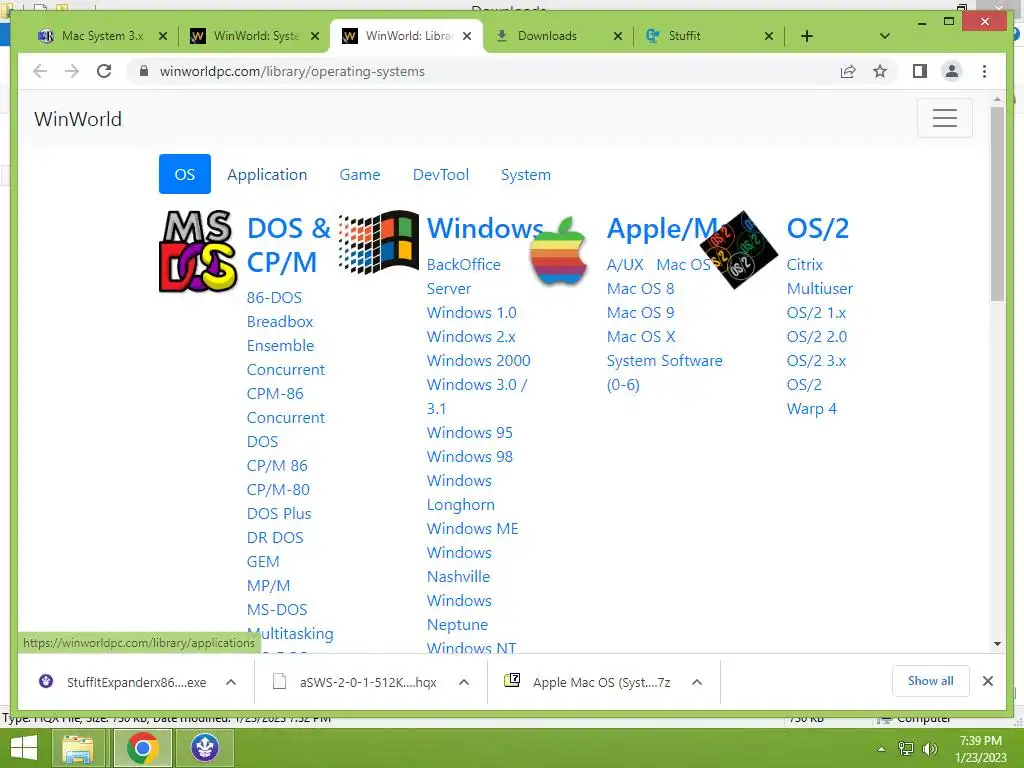Image resolution: width=1024 pixels, height=768 pixels.
Task: Open a new browser tab
Action: (807, 36)
